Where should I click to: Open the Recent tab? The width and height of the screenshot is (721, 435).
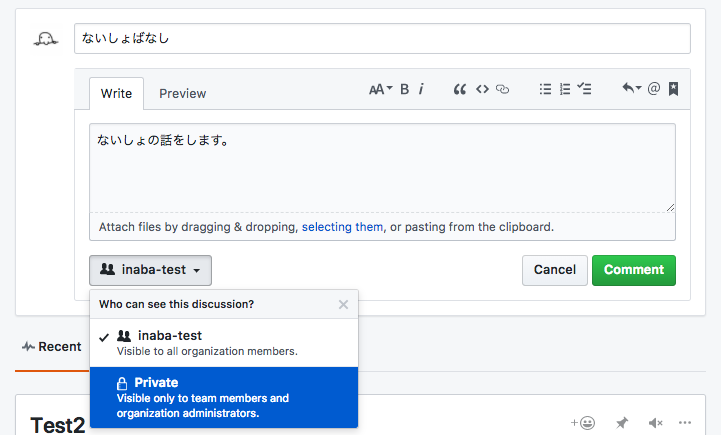click(x=52, y=347)
